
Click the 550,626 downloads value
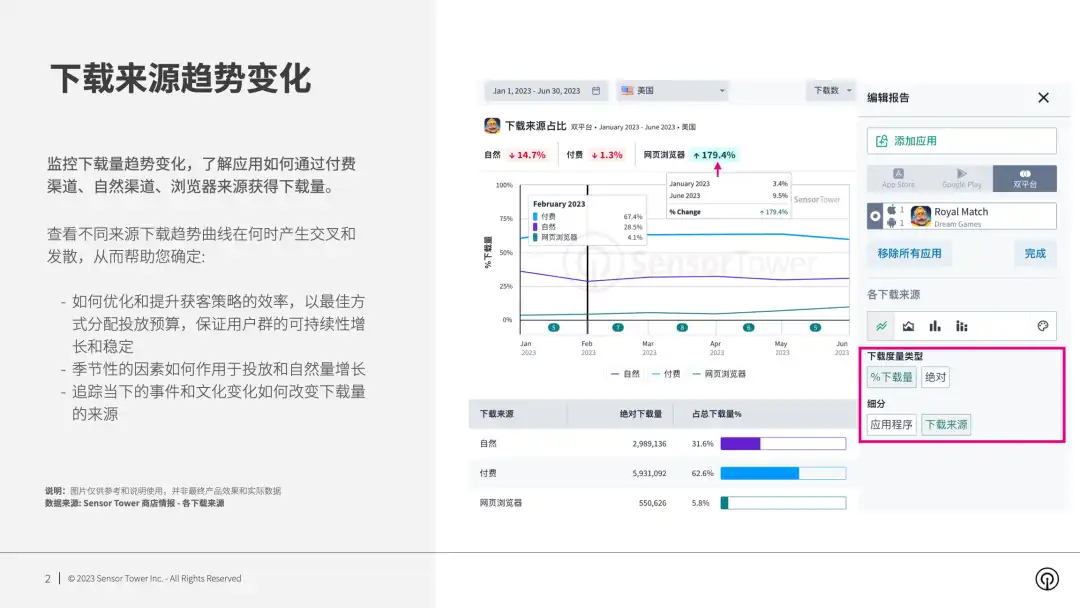pyautogui.click(x=652, y=503)
